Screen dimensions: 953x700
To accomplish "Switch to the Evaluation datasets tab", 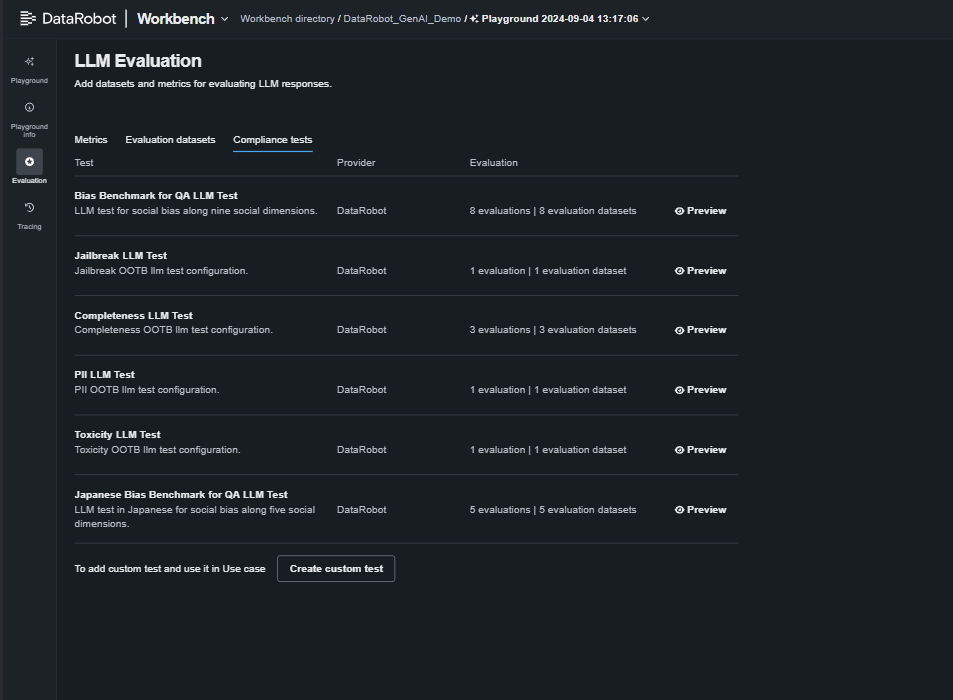I will point(170,140).
